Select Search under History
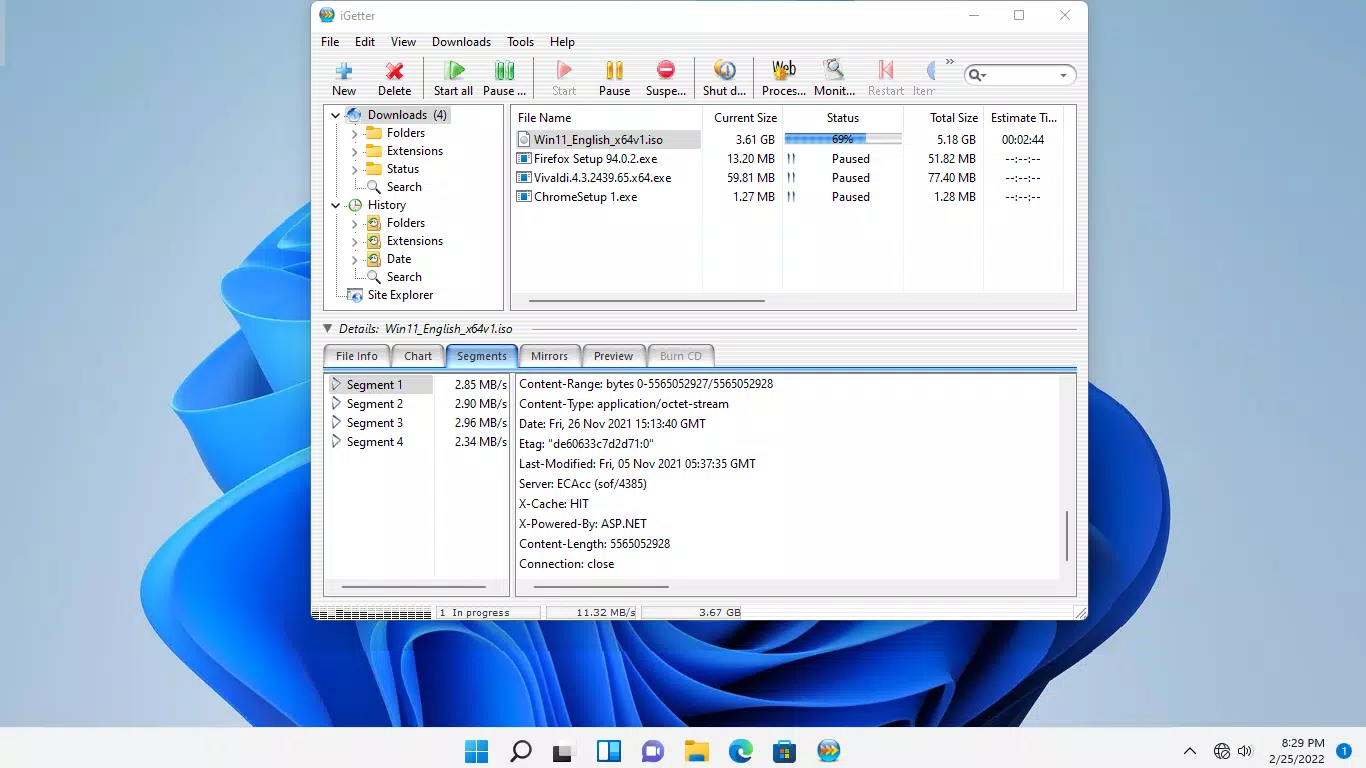1366x768 pixels. [x=404, y=277]
